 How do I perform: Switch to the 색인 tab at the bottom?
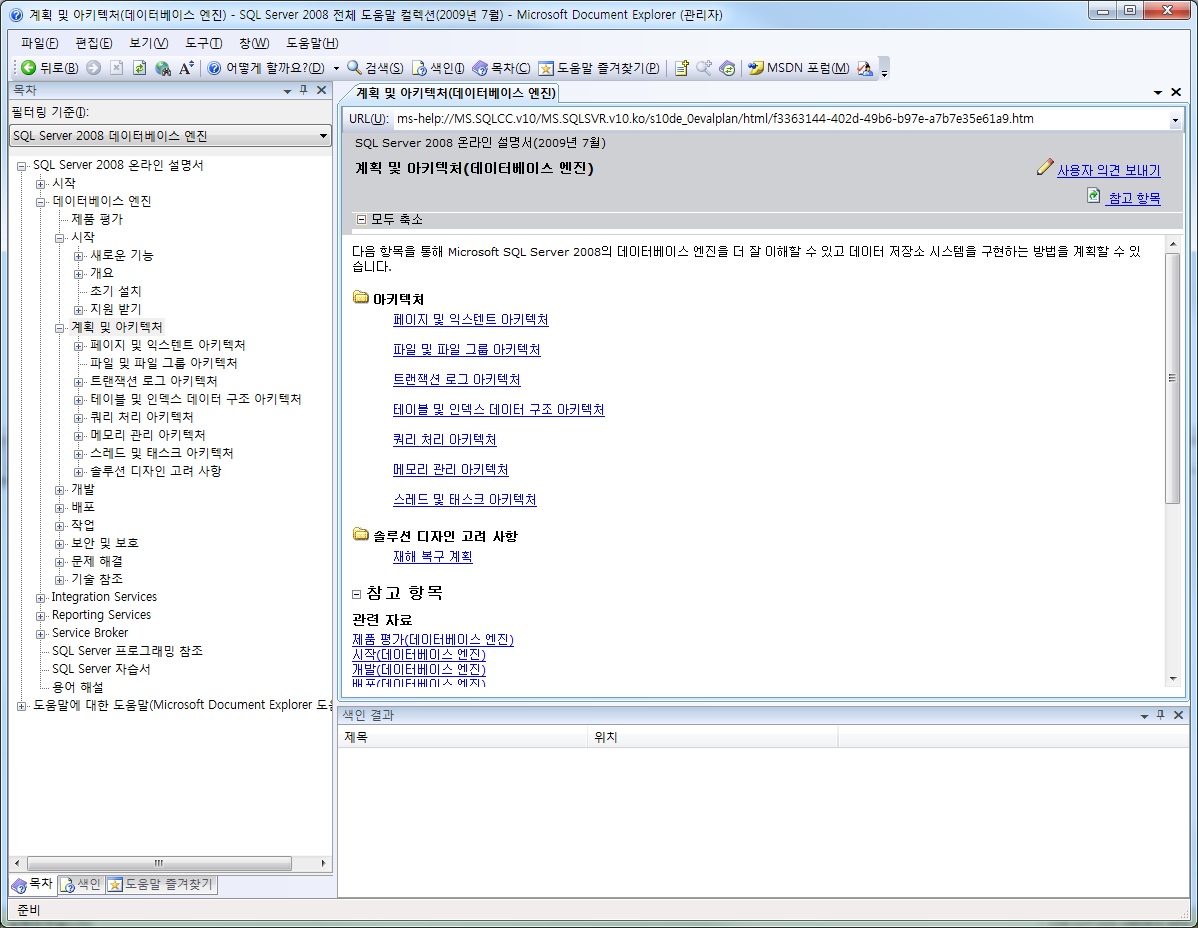point(81,884)
